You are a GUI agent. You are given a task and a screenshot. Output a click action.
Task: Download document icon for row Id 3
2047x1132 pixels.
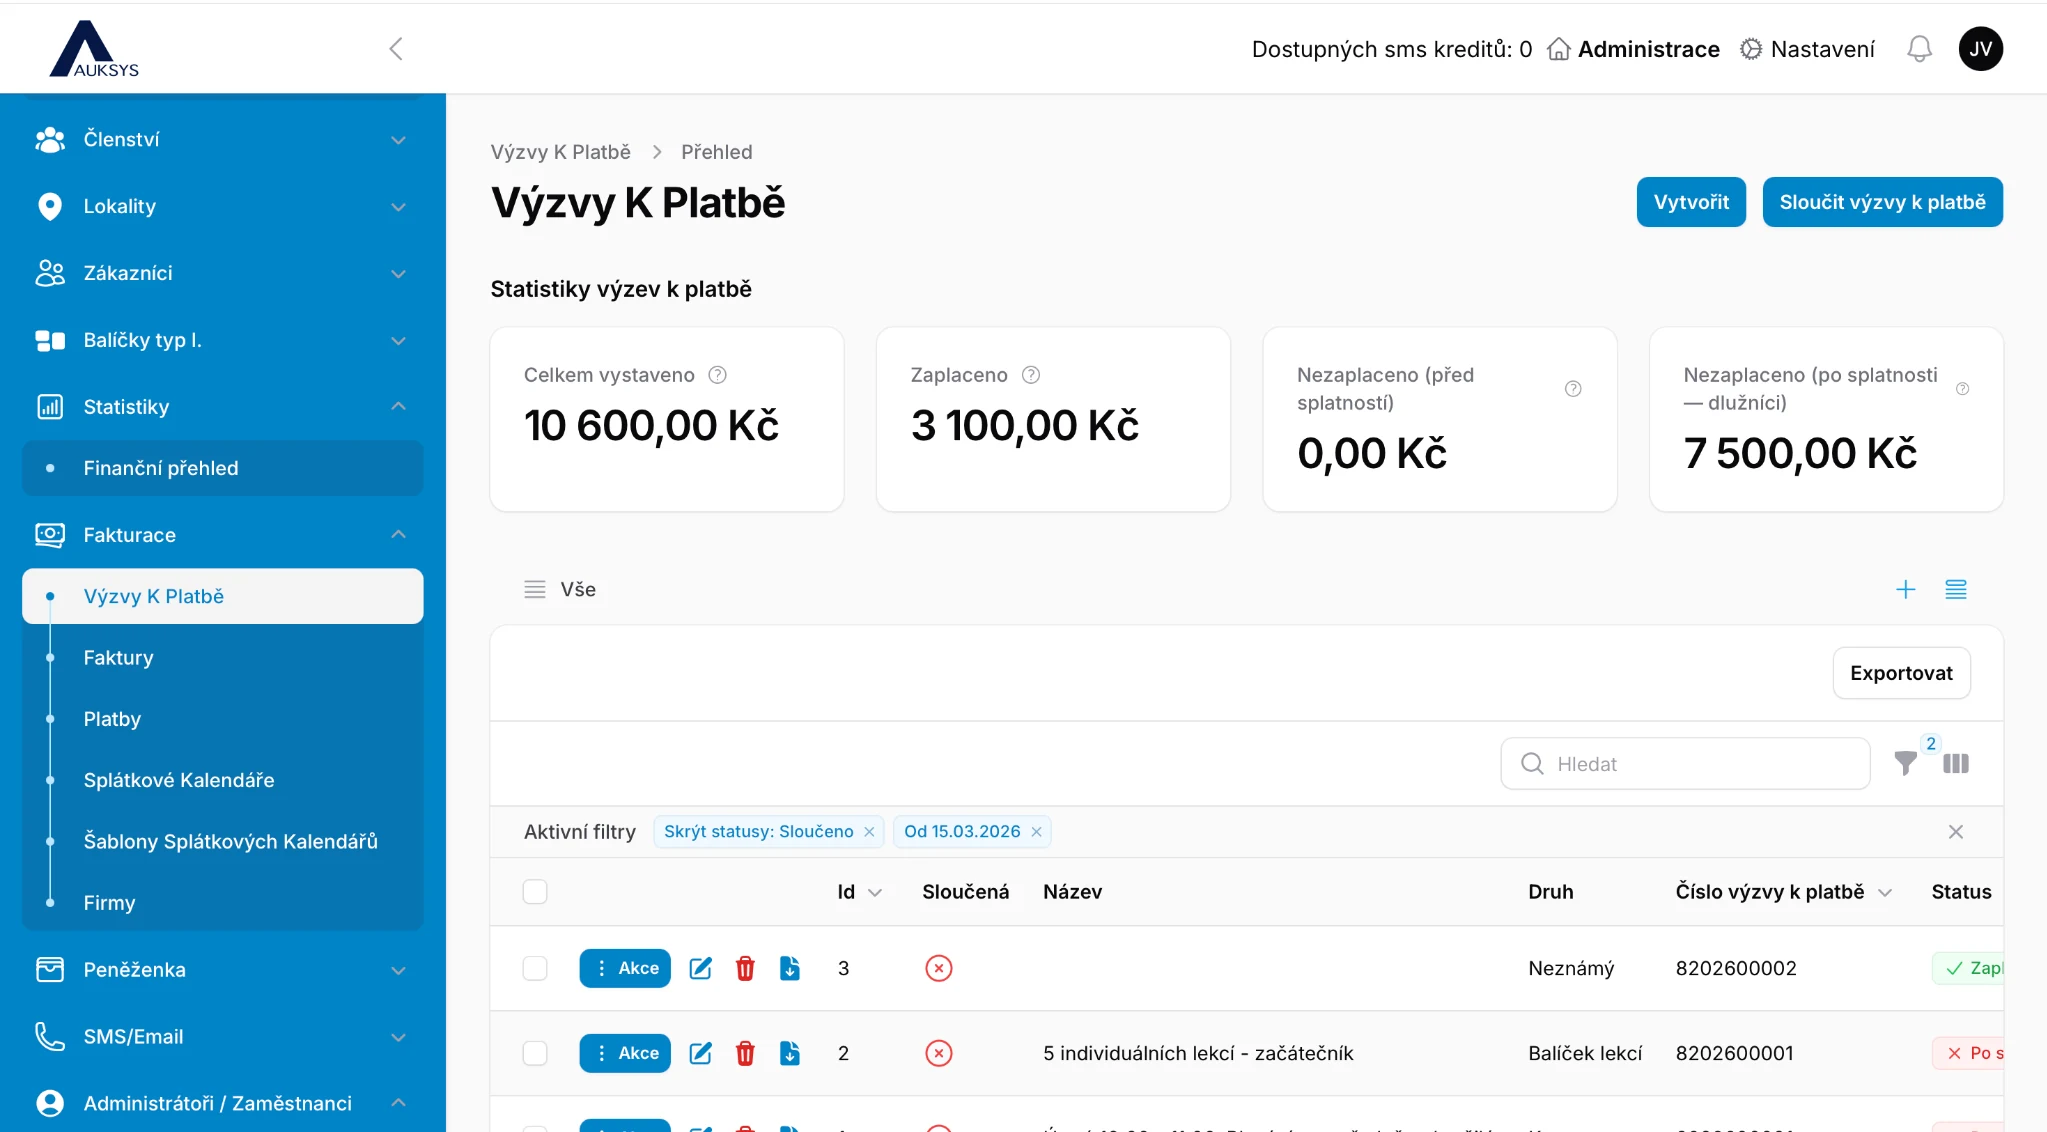(x=790, y=968)
